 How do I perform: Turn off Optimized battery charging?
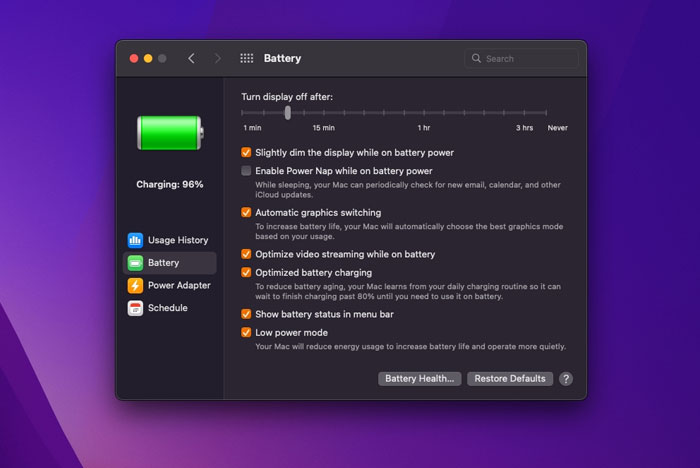point(247,272)
